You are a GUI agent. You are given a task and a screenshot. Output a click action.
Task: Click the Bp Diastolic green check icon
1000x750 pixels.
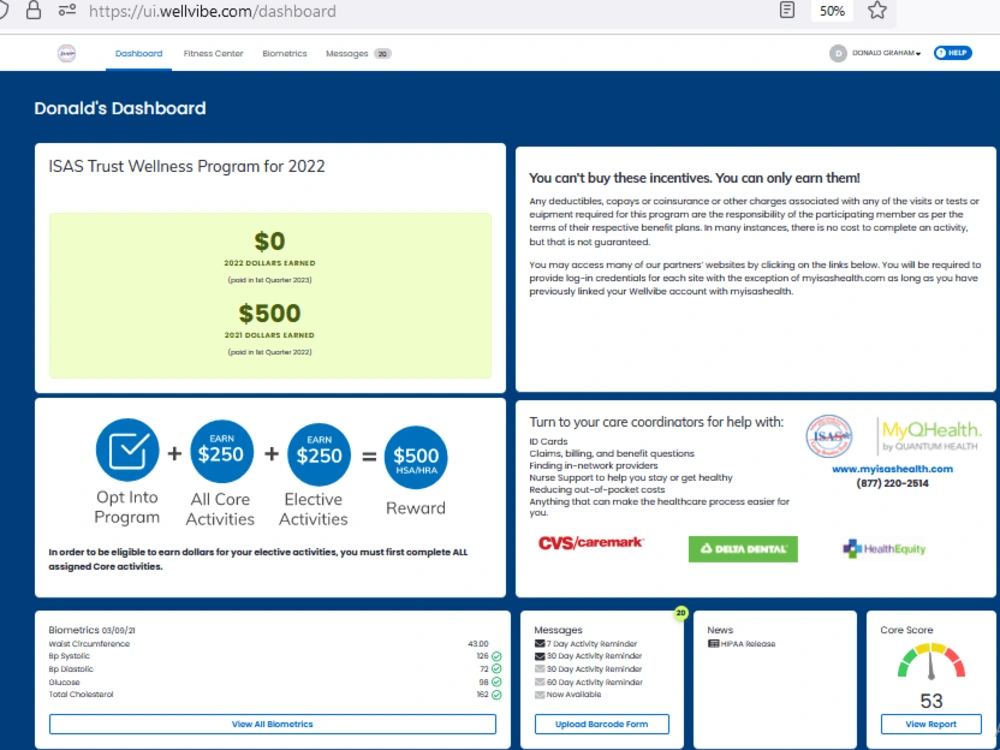496,669
